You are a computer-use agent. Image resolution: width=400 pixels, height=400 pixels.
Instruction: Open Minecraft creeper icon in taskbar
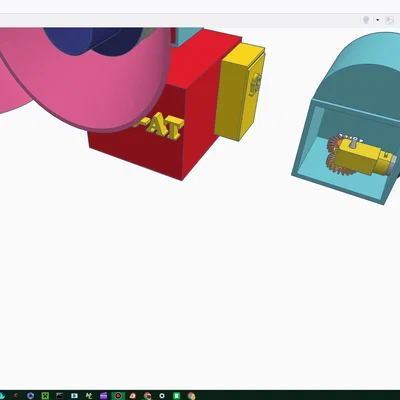tap(45, 396)
